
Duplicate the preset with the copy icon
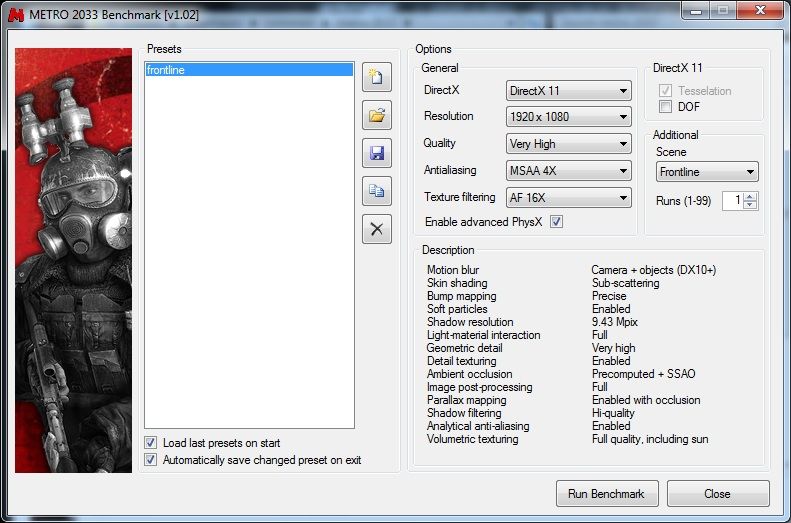(x=376, y=191)
